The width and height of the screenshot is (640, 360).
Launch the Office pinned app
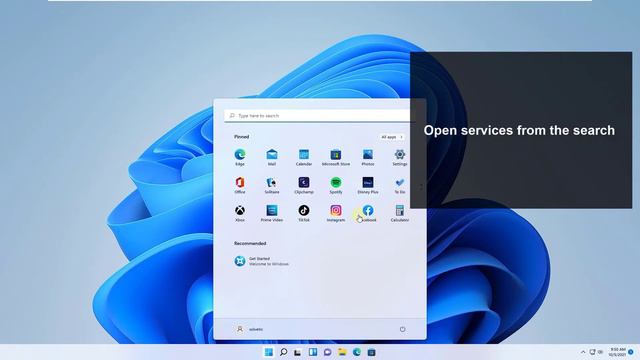[x=240, y=185]
